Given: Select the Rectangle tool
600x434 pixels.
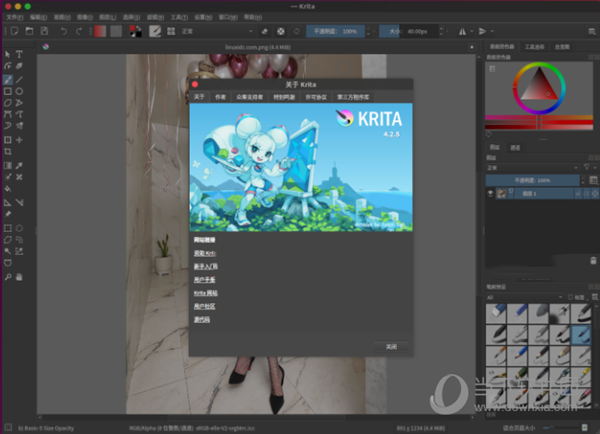Looking at the screenshot, I should [8, 91].
